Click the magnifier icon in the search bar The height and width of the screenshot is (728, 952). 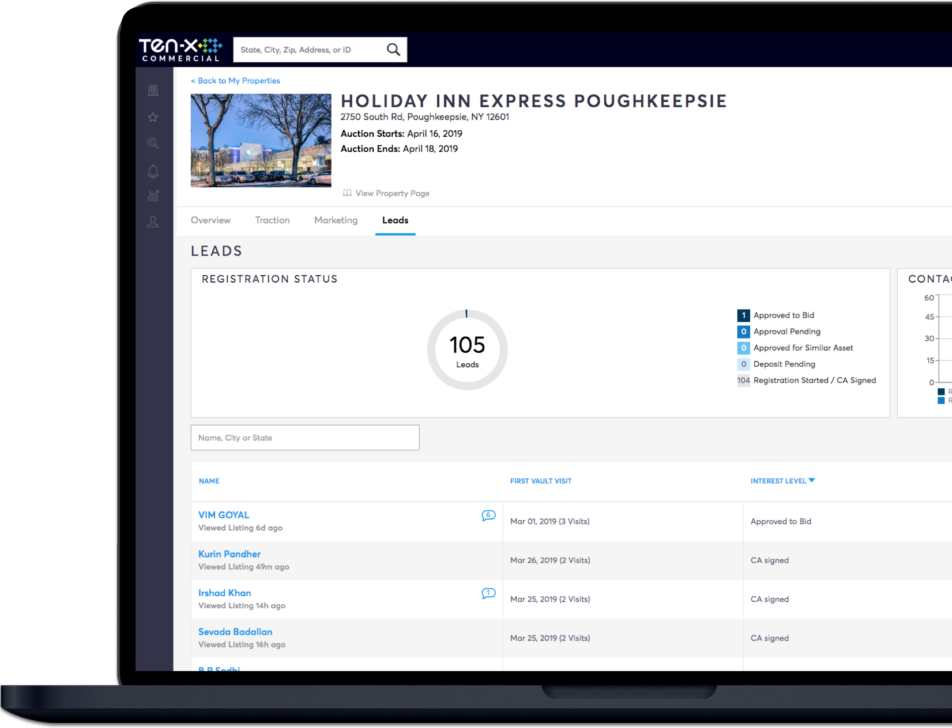pos(393,50)
